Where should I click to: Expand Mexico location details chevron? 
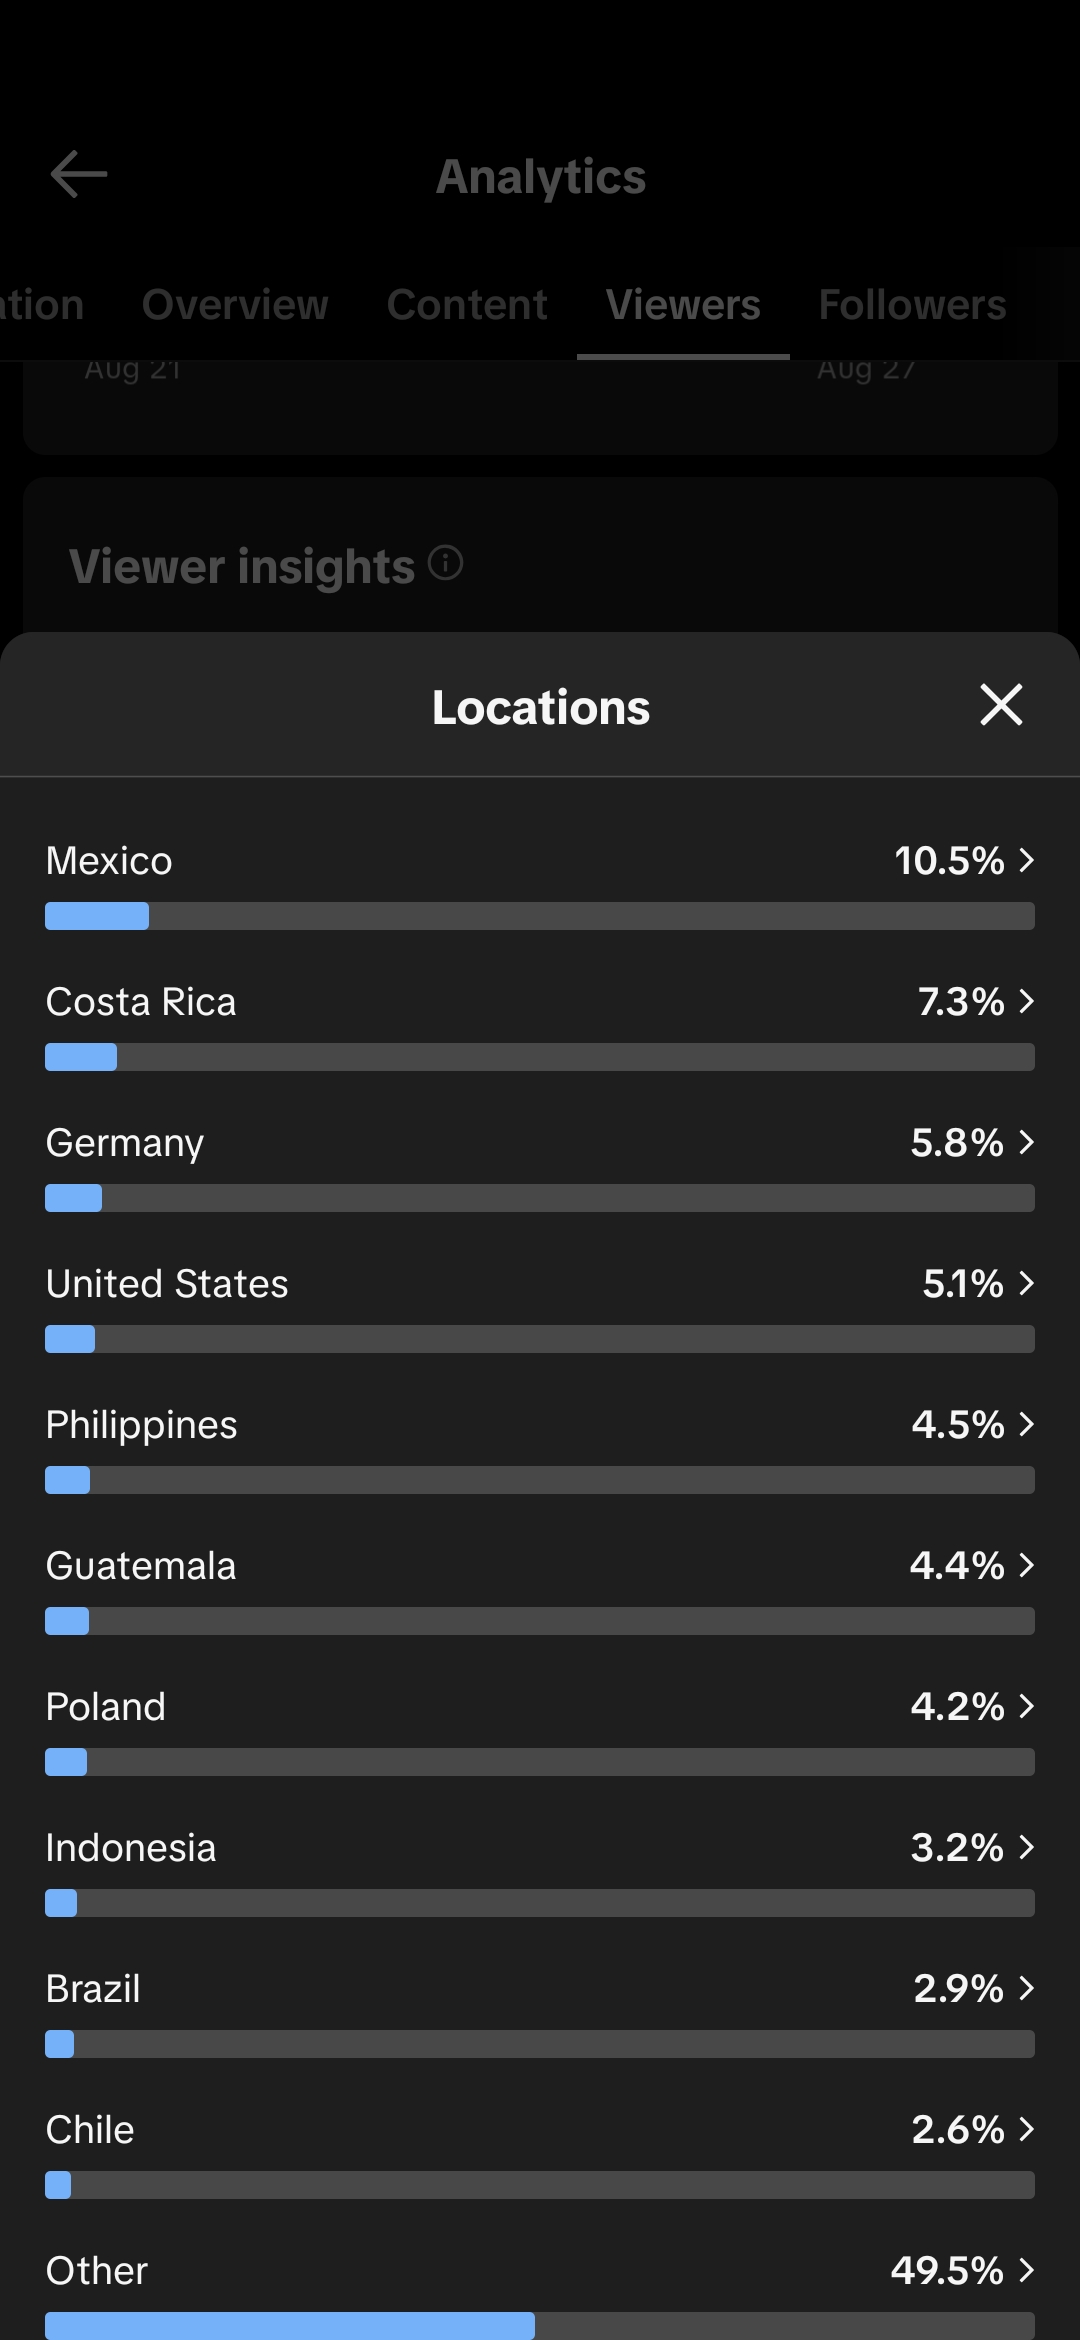[1026, 860]
